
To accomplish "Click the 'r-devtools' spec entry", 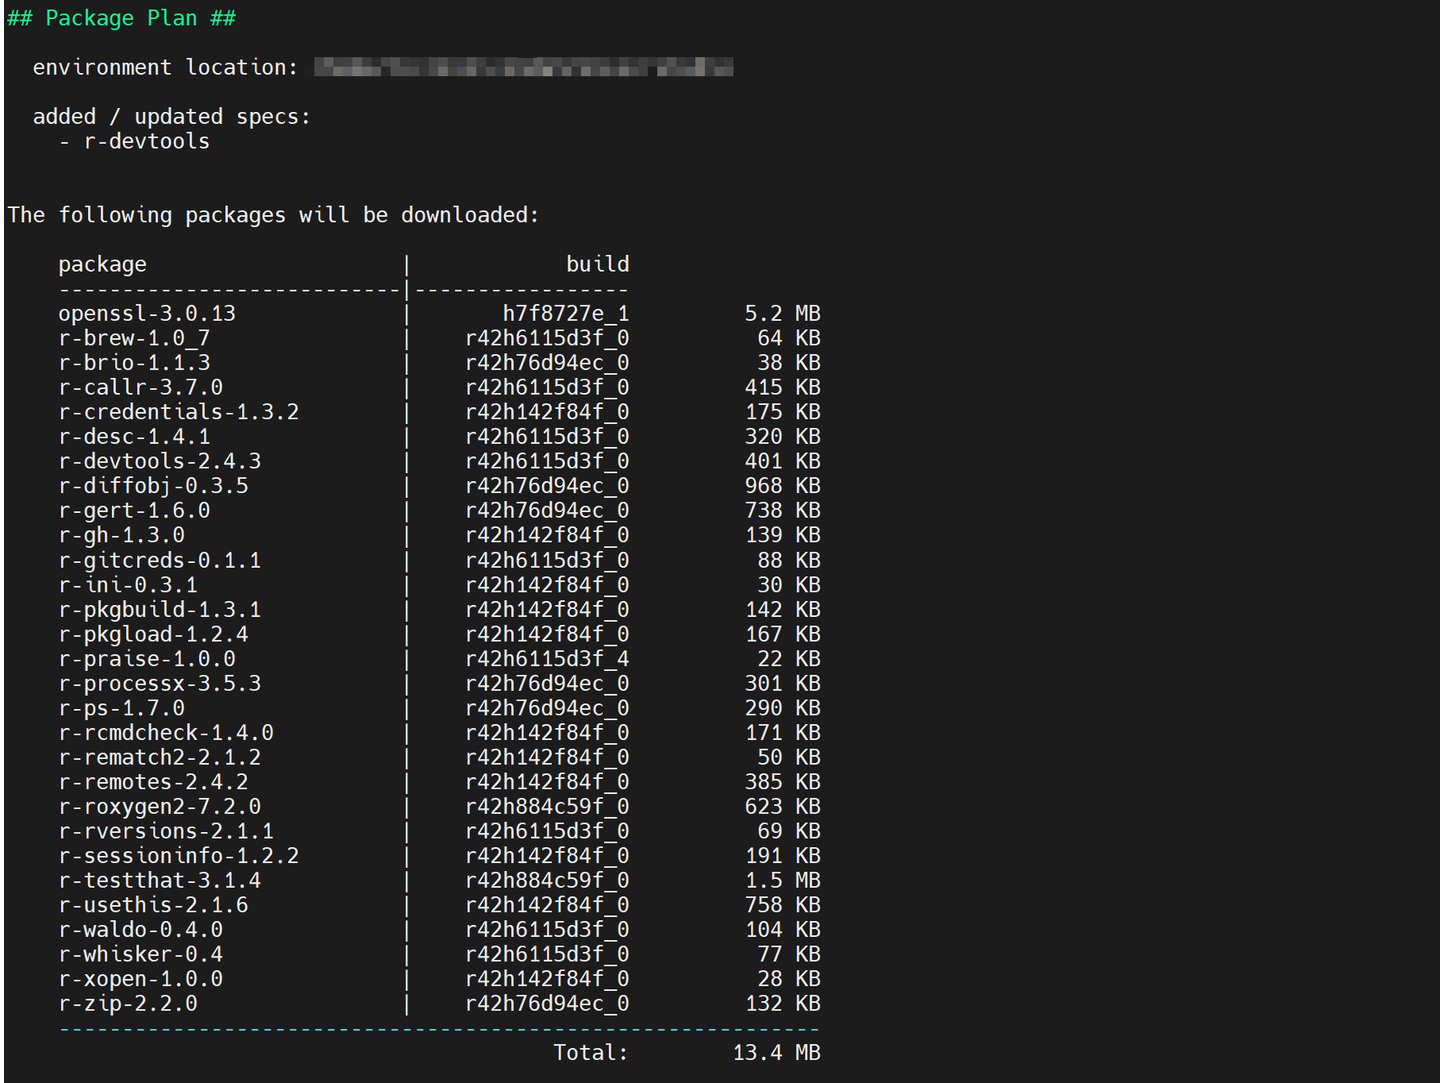I will point(147,141).
